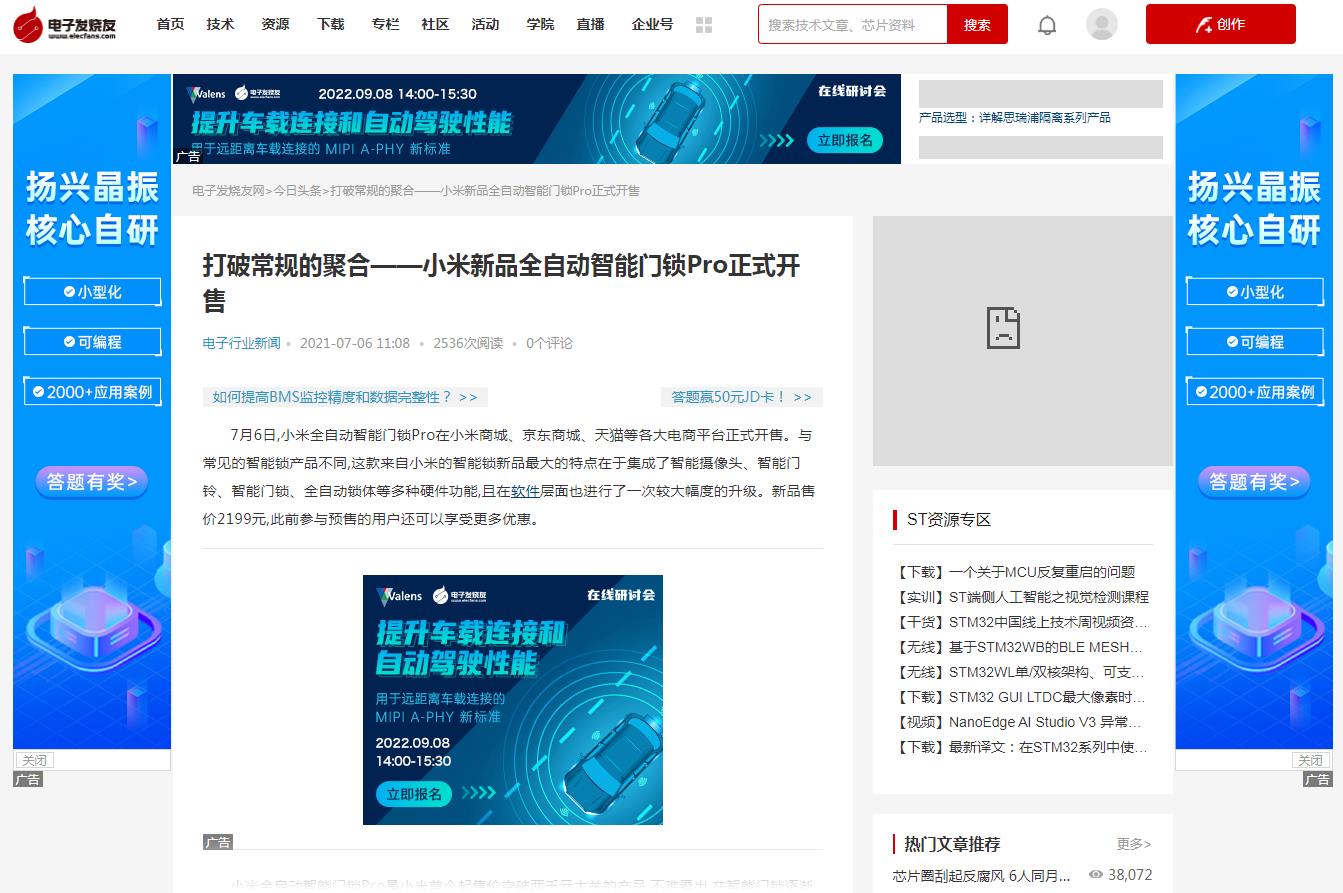Click the red 搜索 button

pyautogui.click(x=977, y=24)
